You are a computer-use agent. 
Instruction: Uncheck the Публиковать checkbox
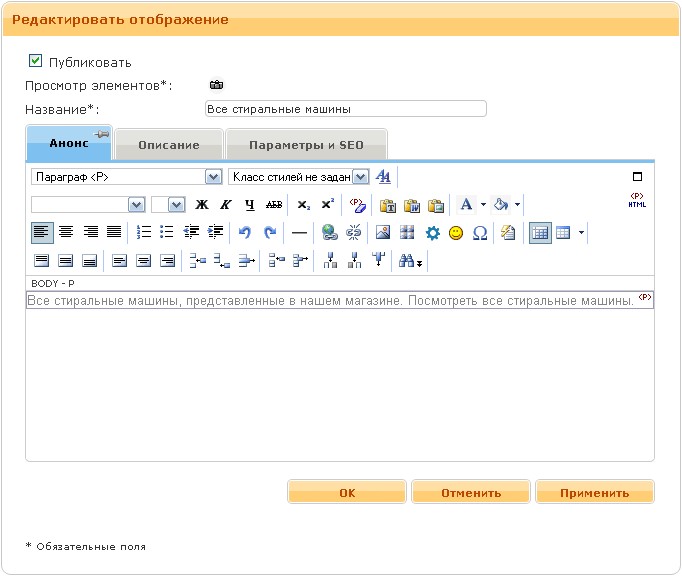click(x=36, y=61)
